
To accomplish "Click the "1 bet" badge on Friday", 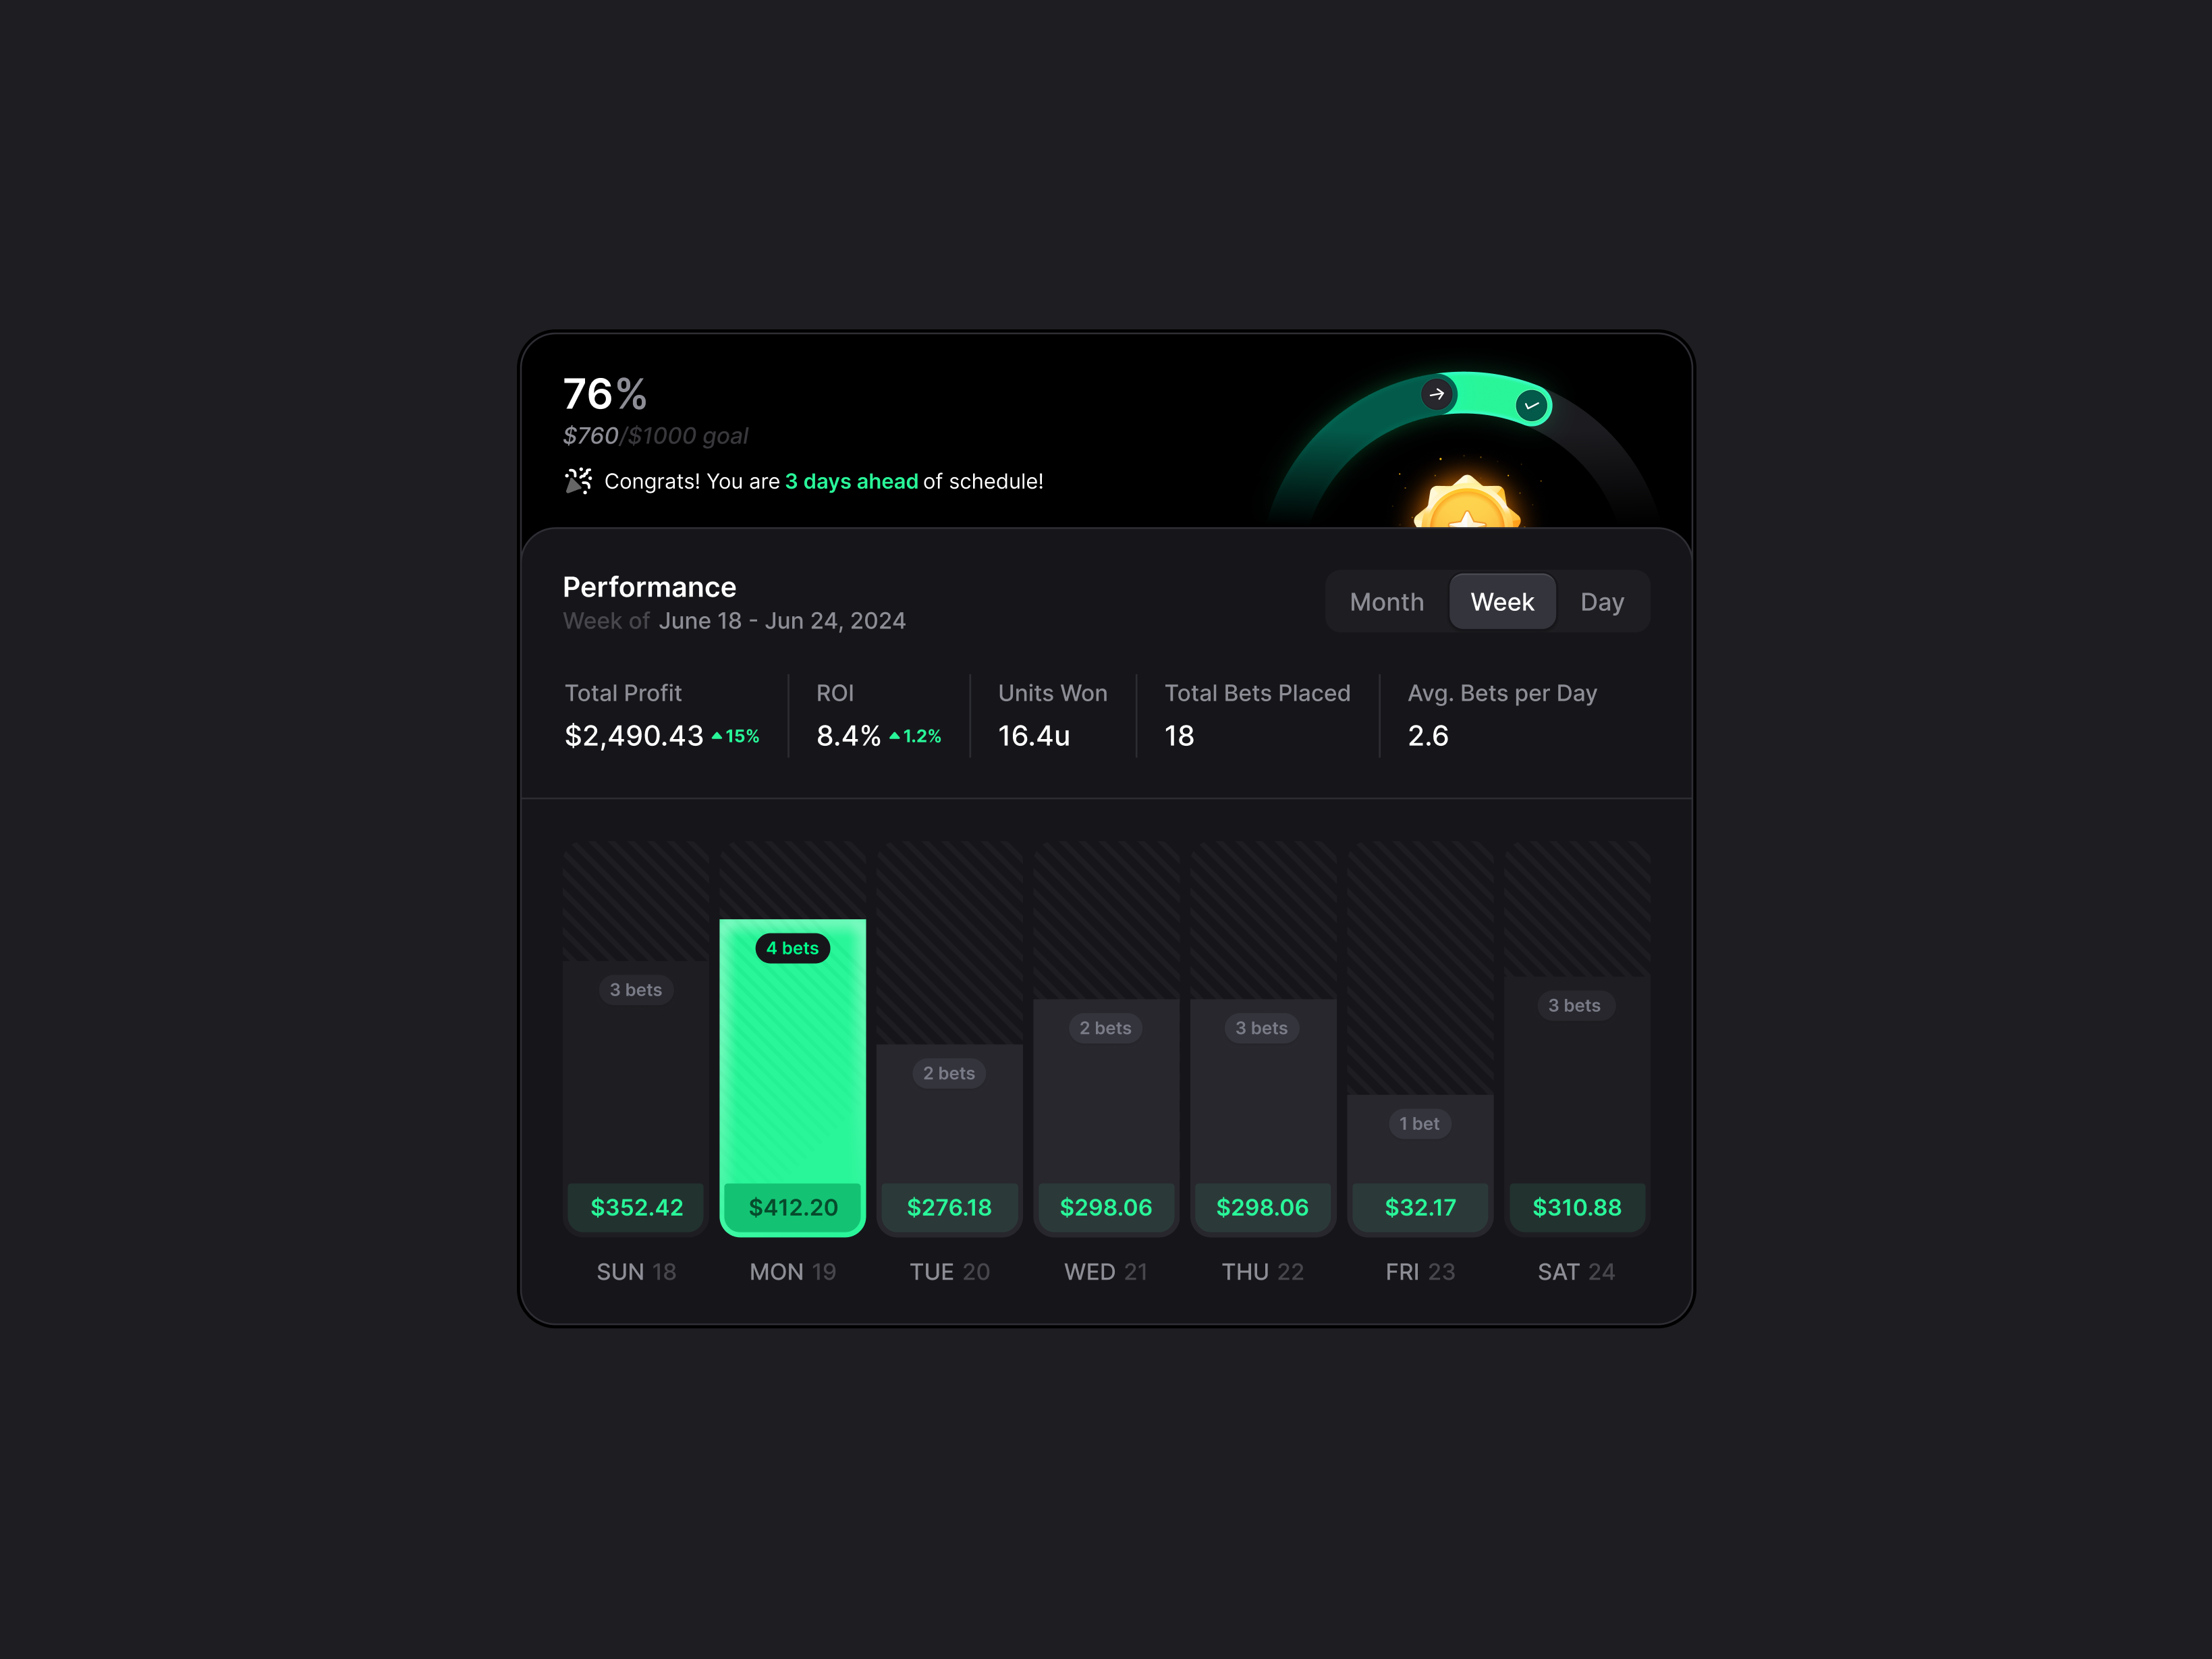I will (x=1419, y=1124).
